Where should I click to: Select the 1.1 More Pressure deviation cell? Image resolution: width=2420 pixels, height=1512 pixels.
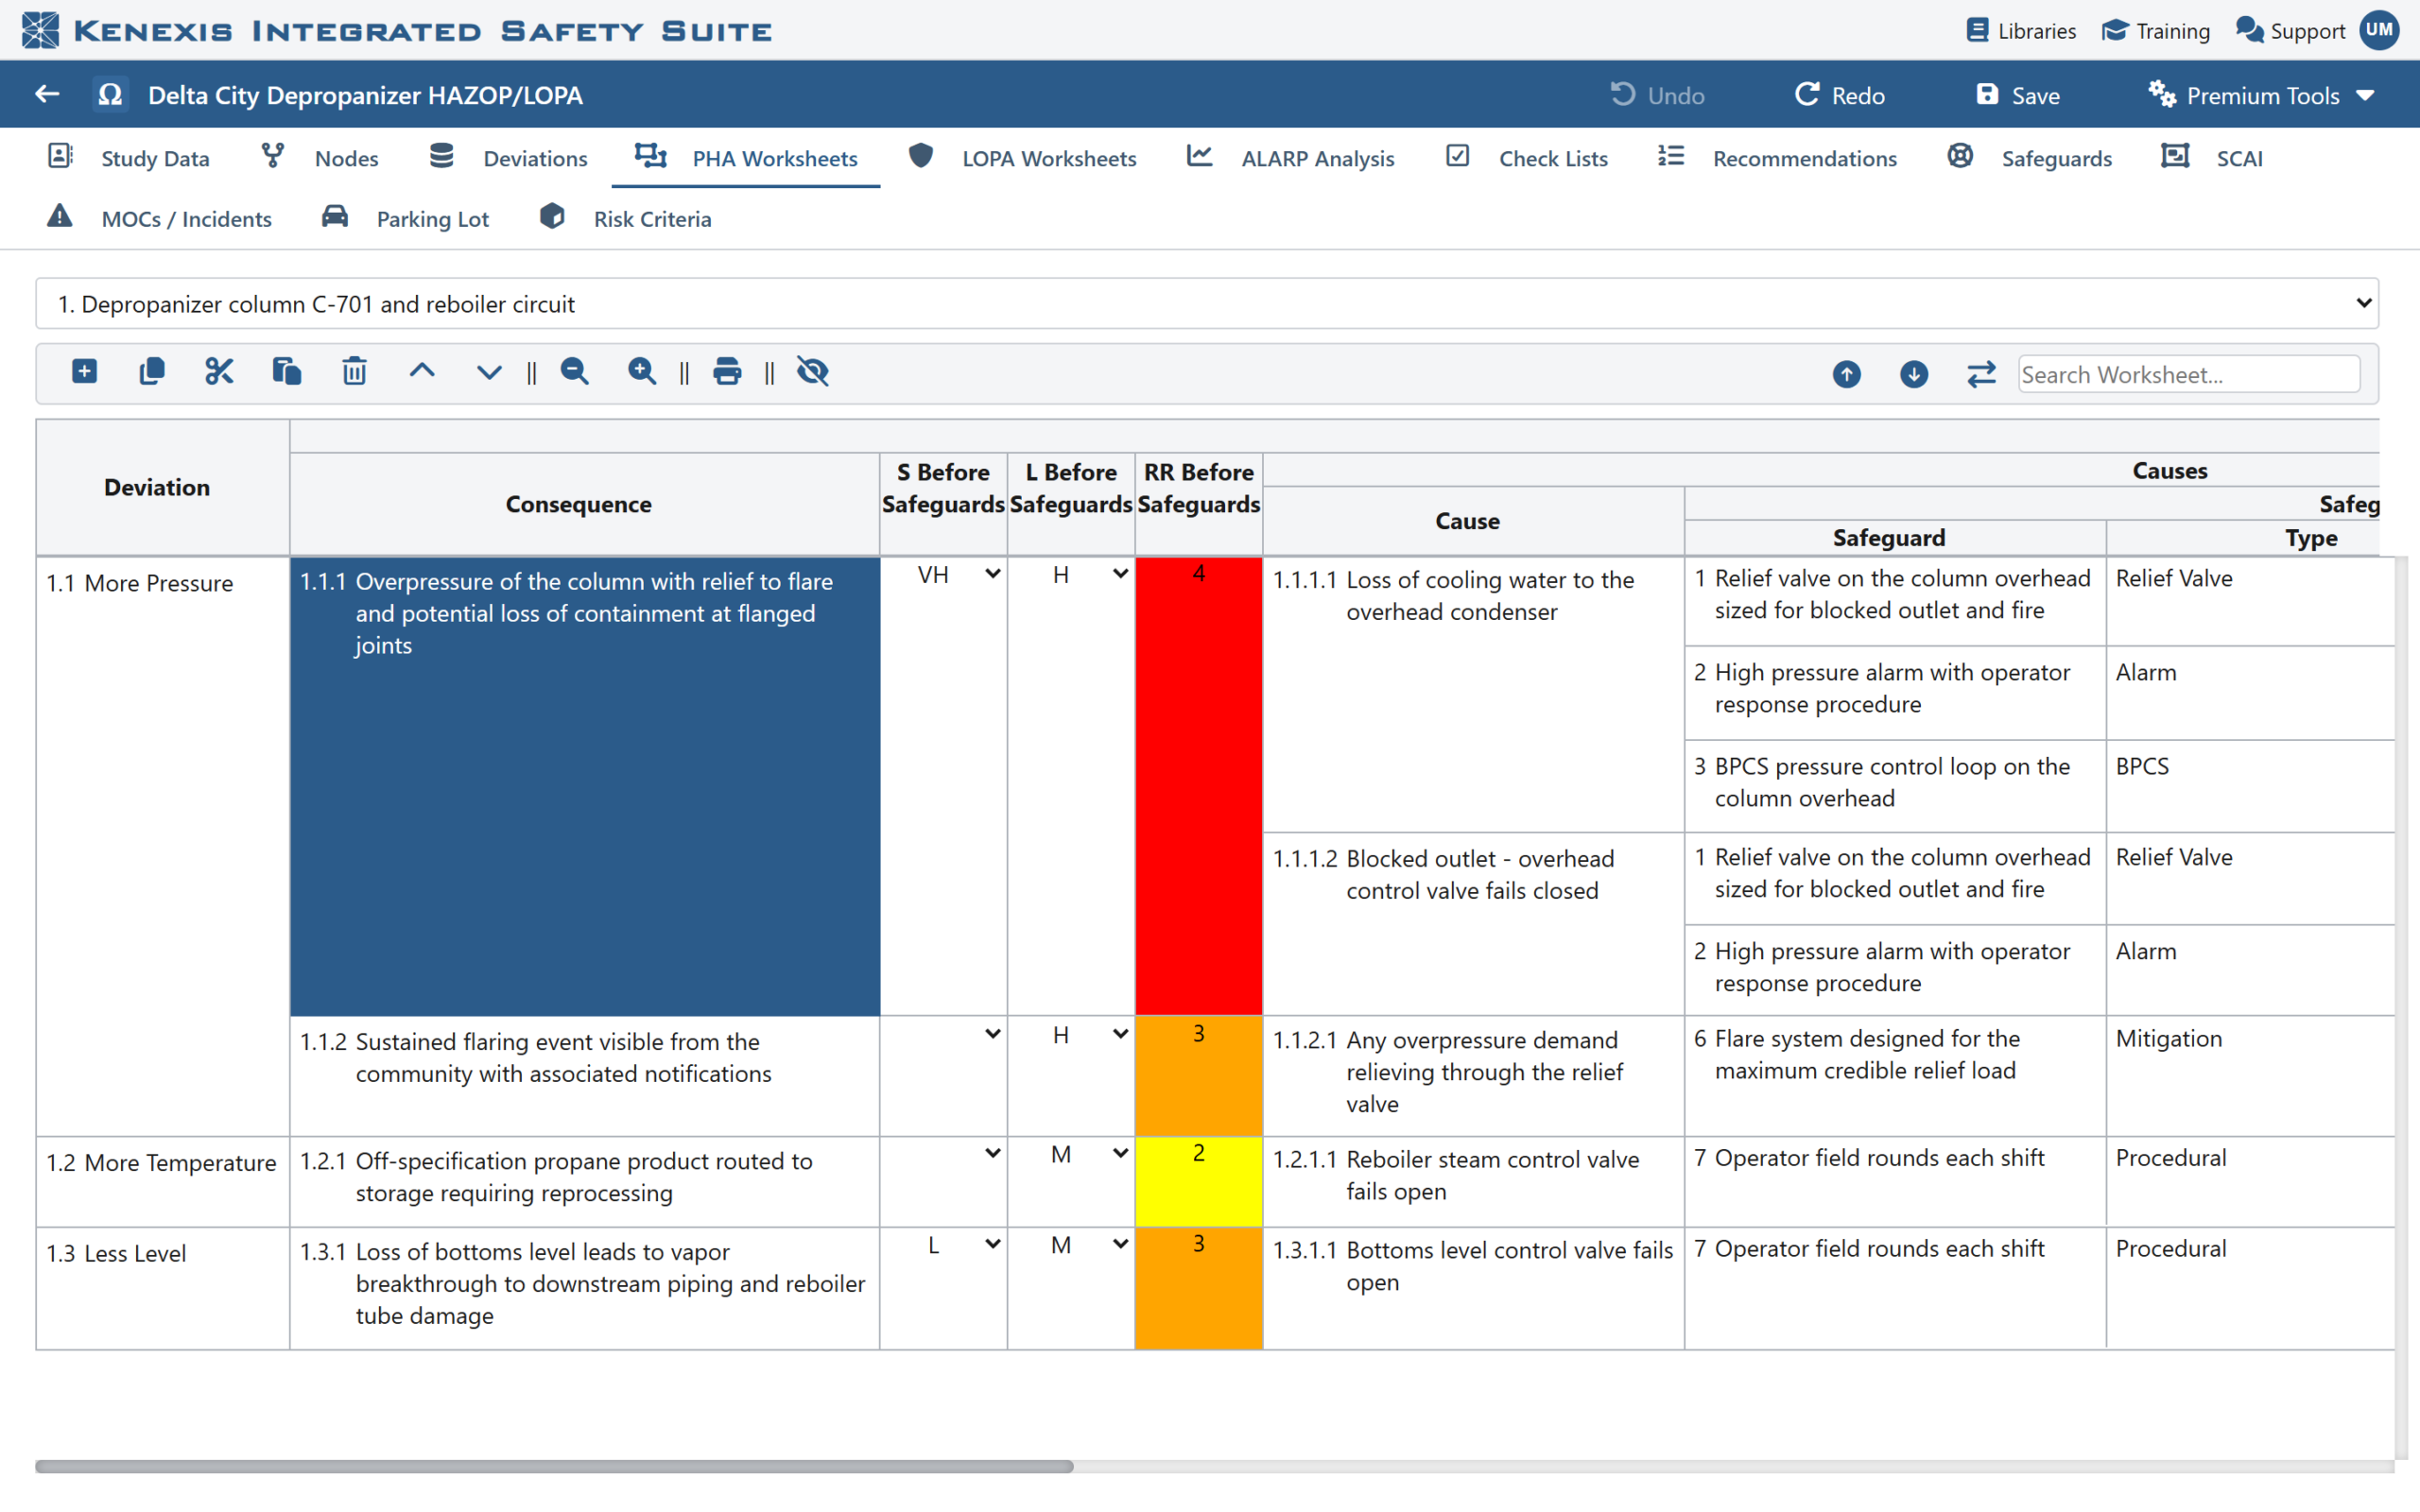pyautogui.click(x=163, y=846)
